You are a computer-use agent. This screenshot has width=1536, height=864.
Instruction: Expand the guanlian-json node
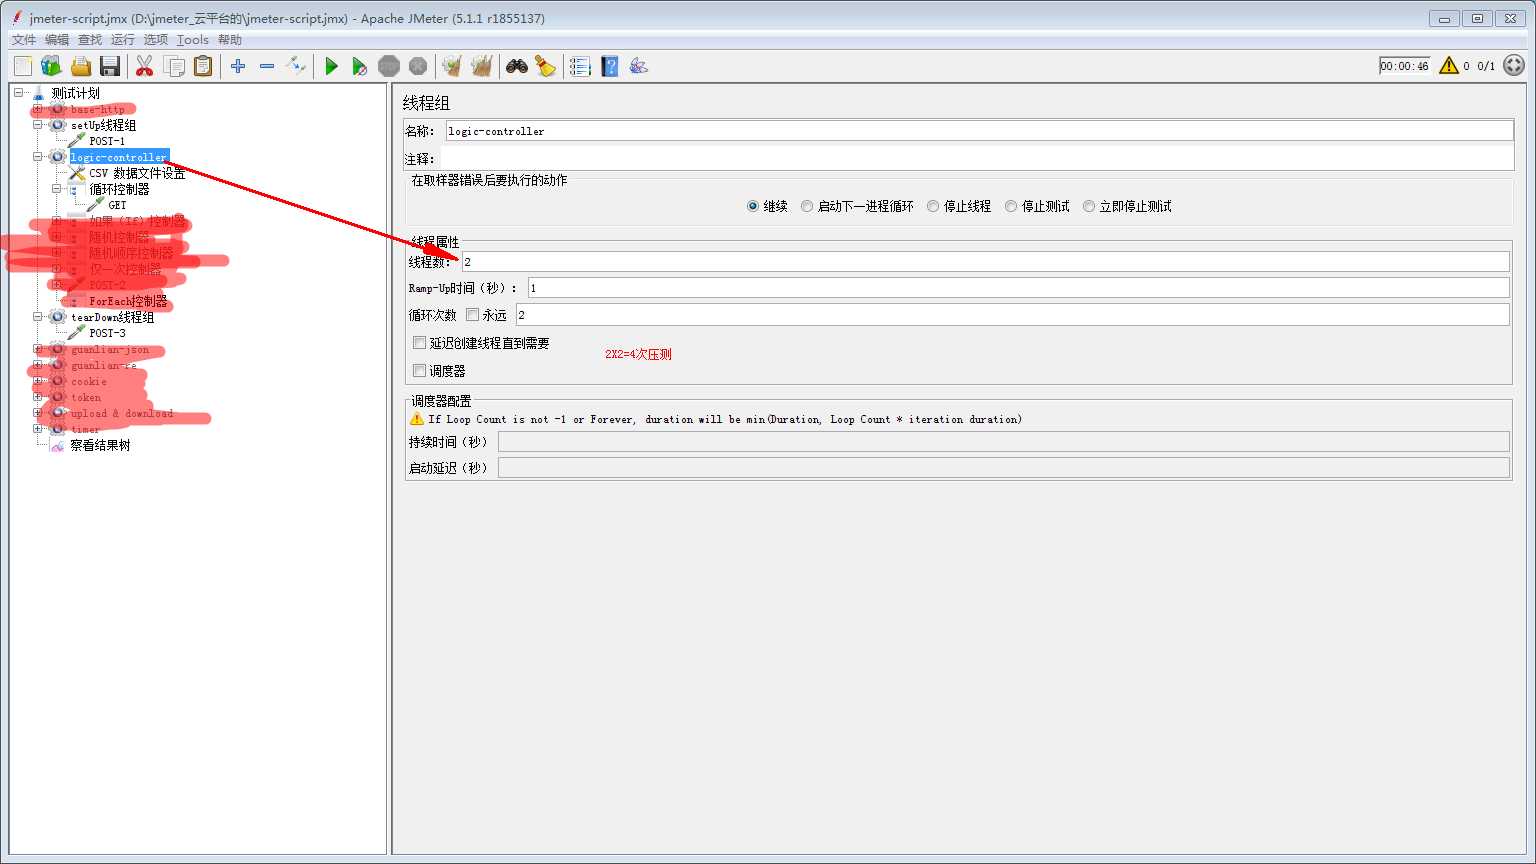[37, 349]
